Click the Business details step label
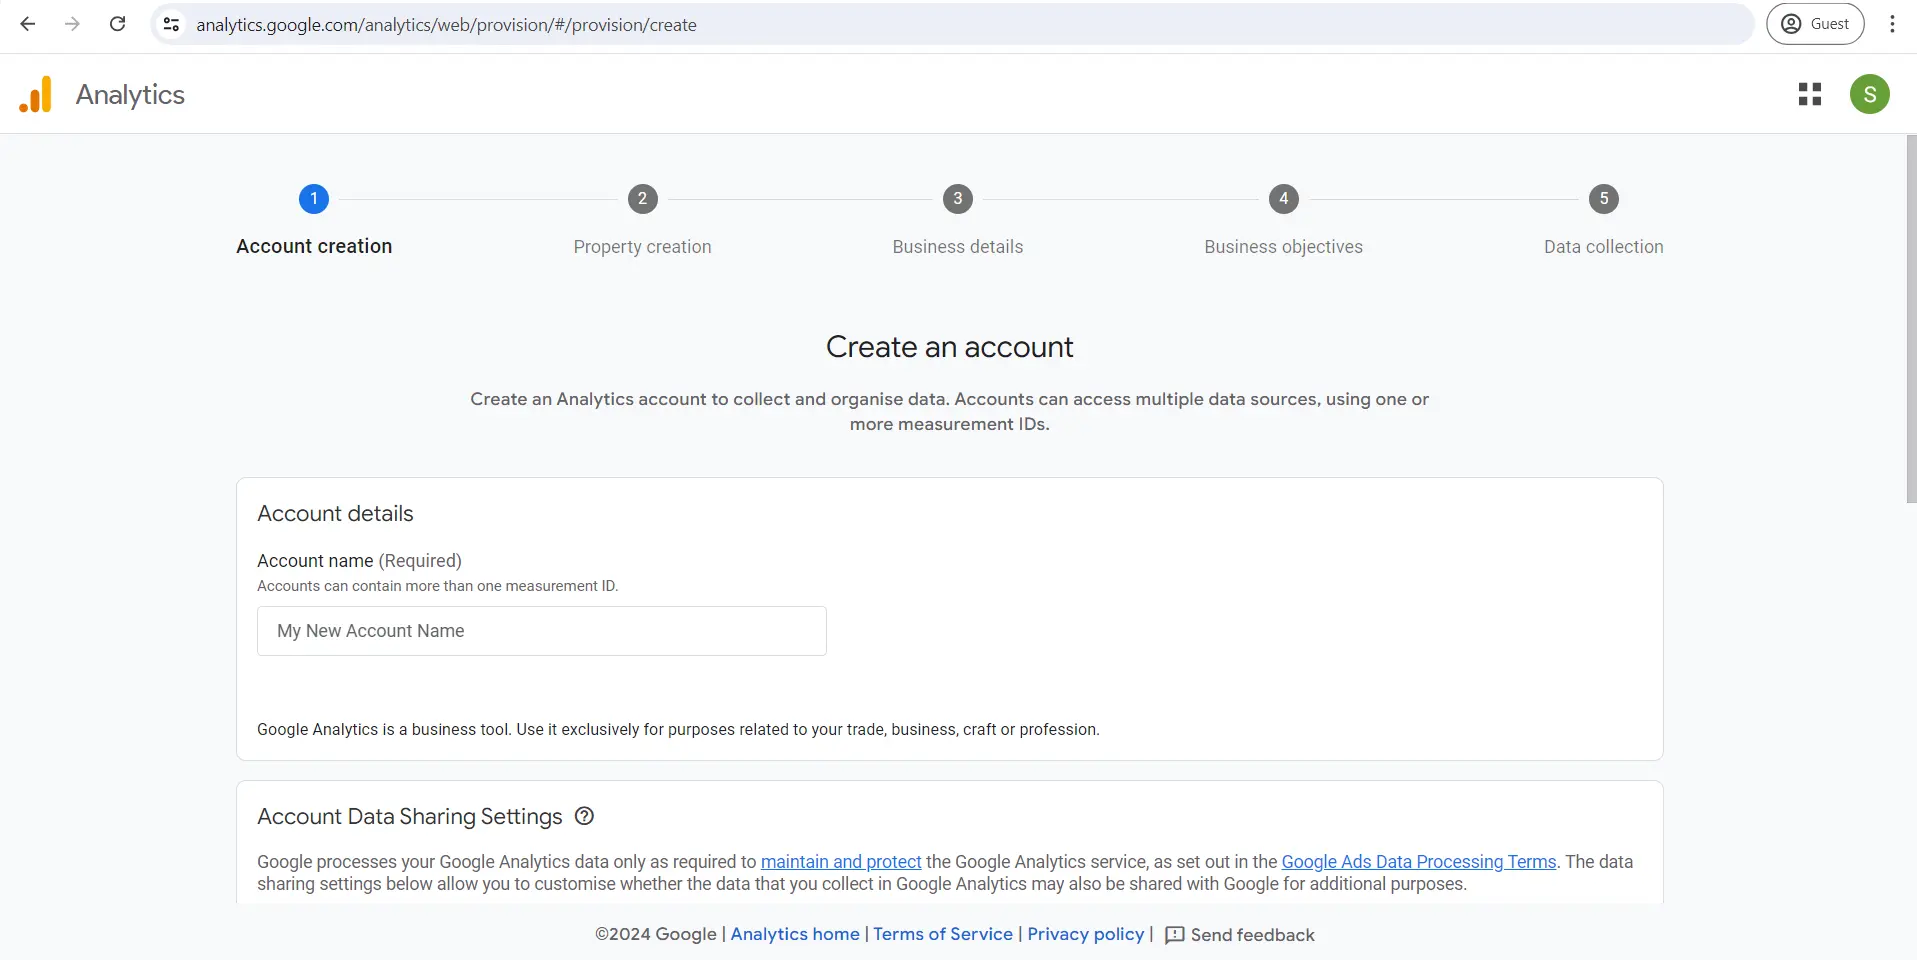The height and width of the screenshot is (960, 1917). click(x=958, y=247)
